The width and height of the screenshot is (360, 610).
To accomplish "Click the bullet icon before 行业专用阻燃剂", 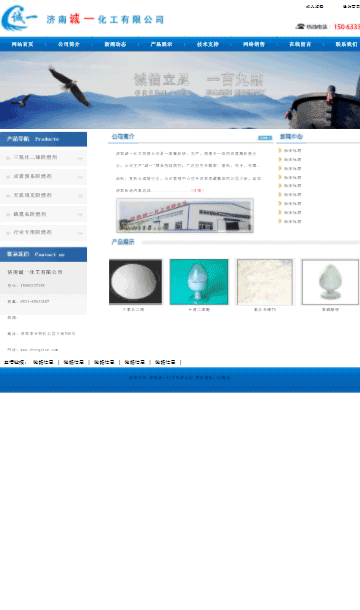I will click(8, 233).
